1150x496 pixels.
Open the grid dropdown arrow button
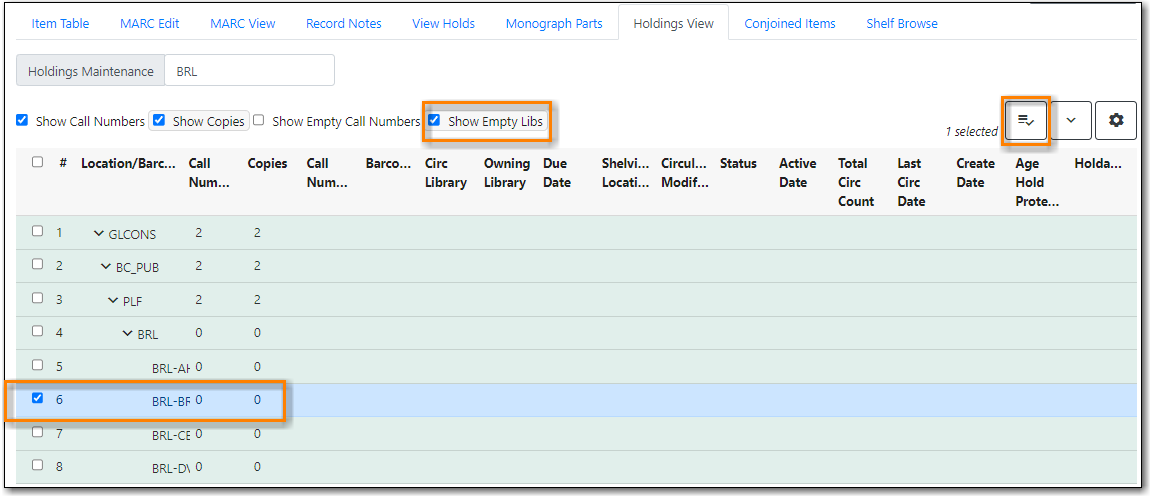pos(1071,120)
